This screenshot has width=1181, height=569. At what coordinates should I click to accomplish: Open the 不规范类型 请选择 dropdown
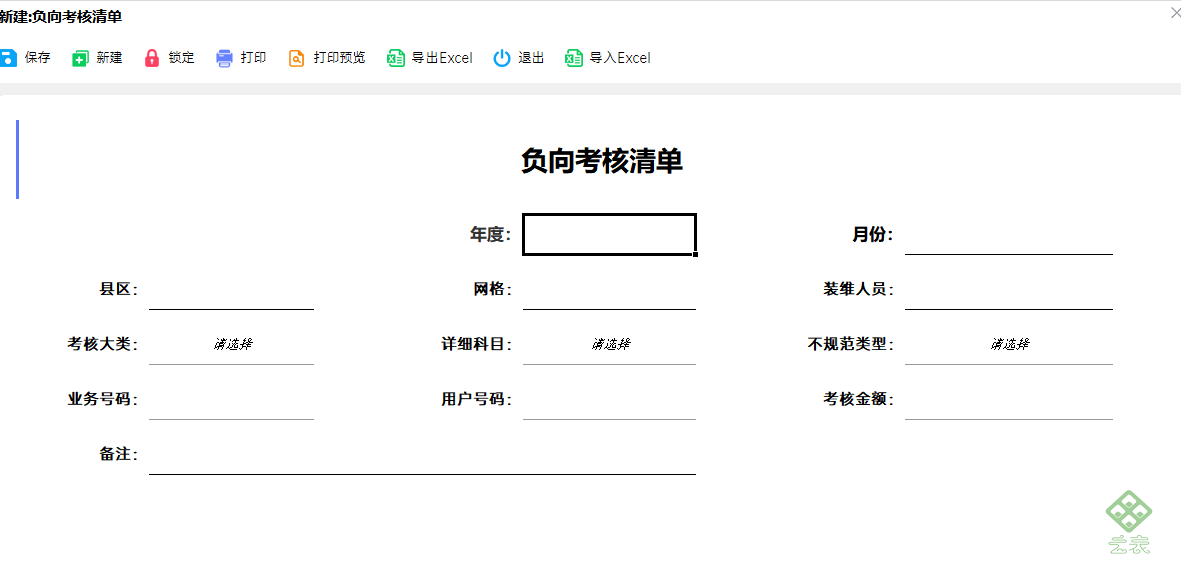point(1009,344)
